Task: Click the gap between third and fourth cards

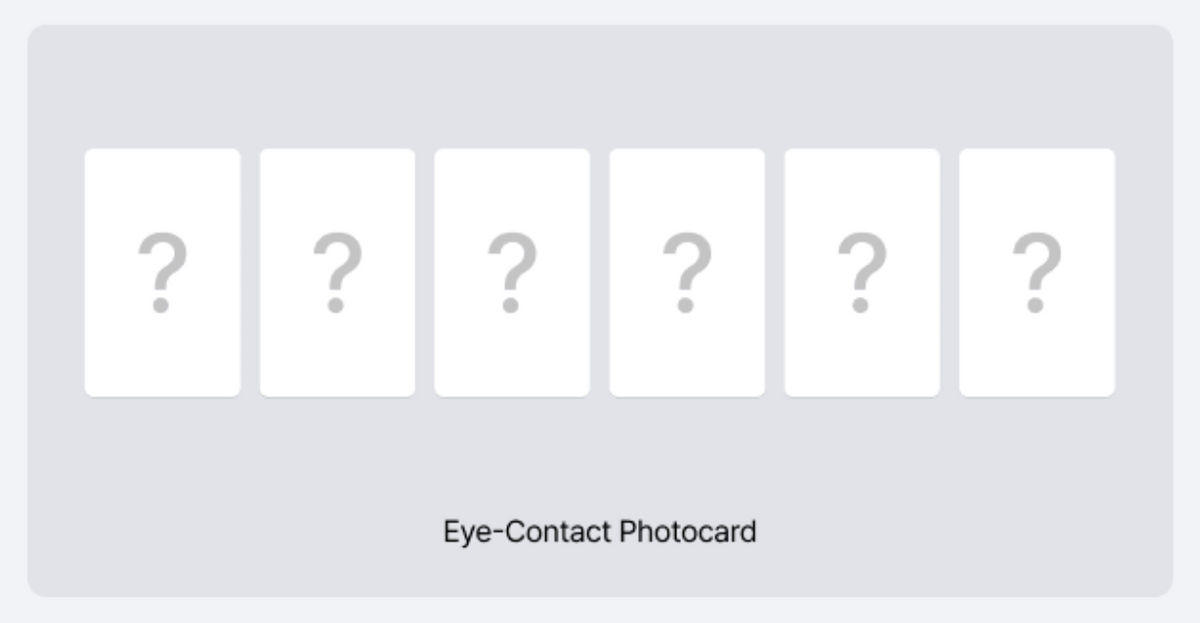Action: pyautogui.click(x=600, y=272)
